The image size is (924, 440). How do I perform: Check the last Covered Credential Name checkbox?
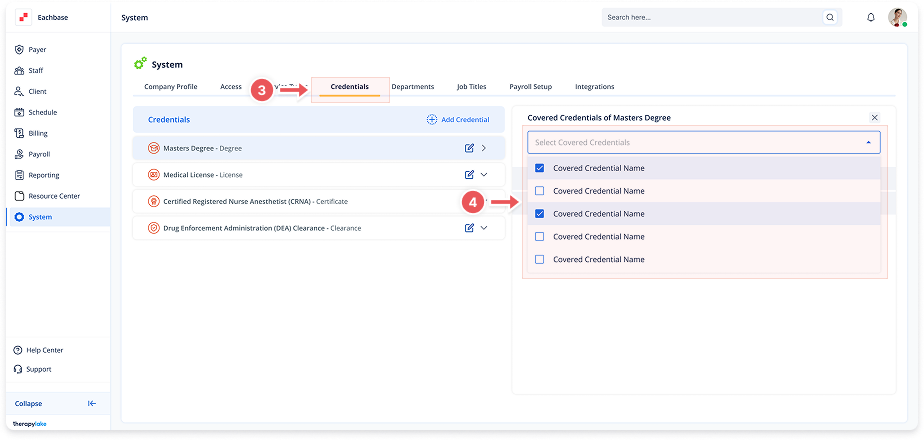click(540, 259)
